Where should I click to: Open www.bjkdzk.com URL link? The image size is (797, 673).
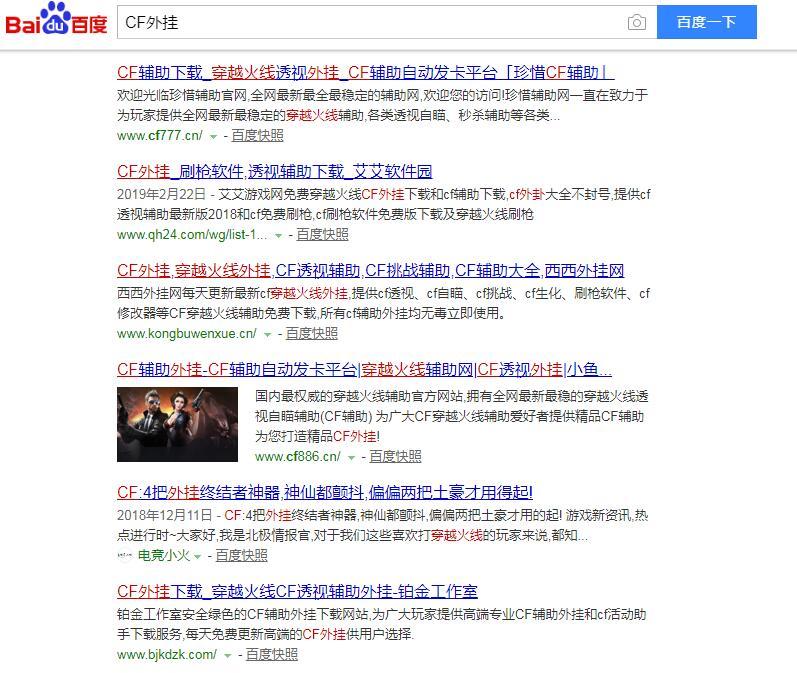coord(167,655)
